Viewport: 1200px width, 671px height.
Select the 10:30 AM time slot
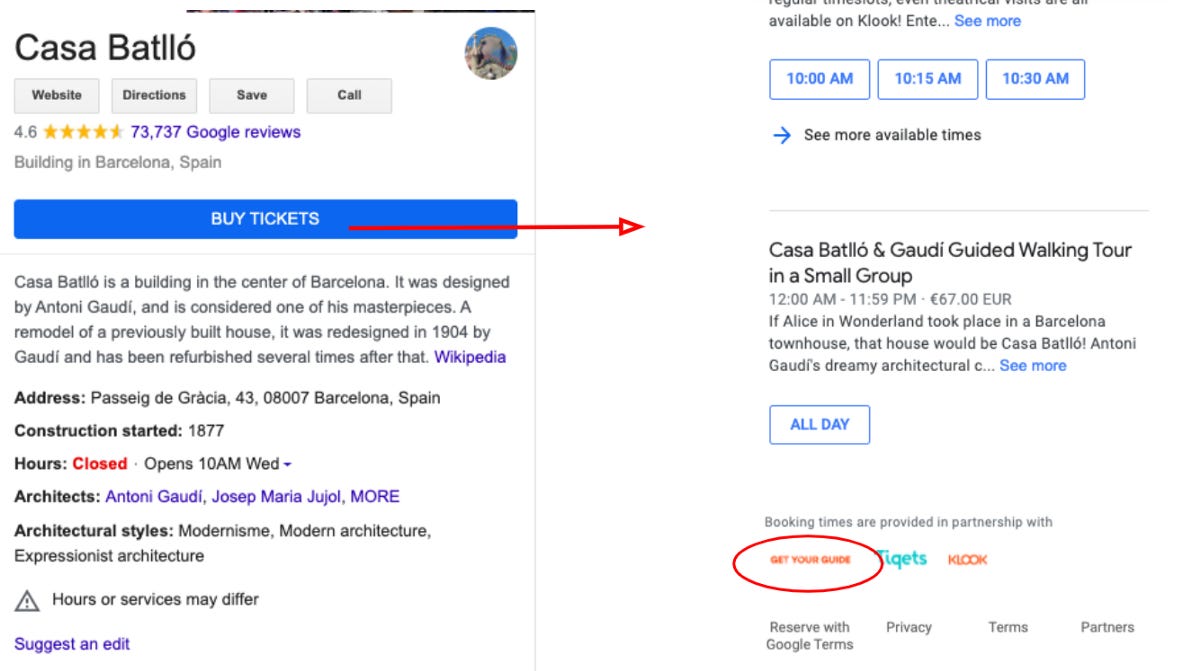tap(1035, 79)
